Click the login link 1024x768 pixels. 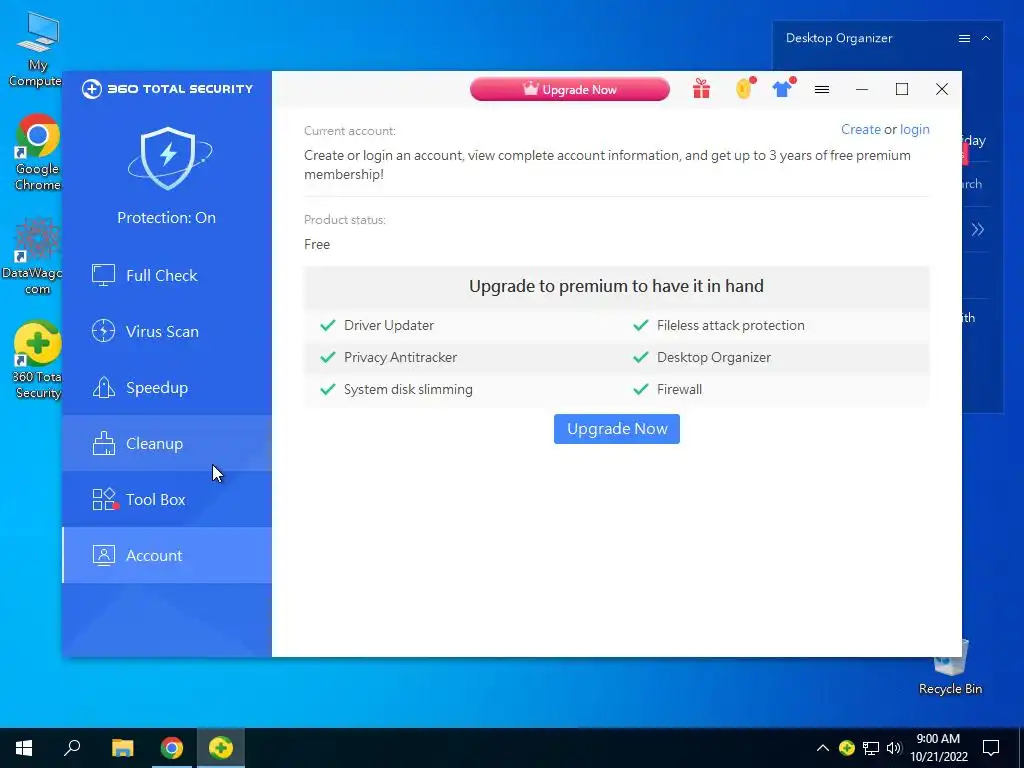(x=914, y=129)
